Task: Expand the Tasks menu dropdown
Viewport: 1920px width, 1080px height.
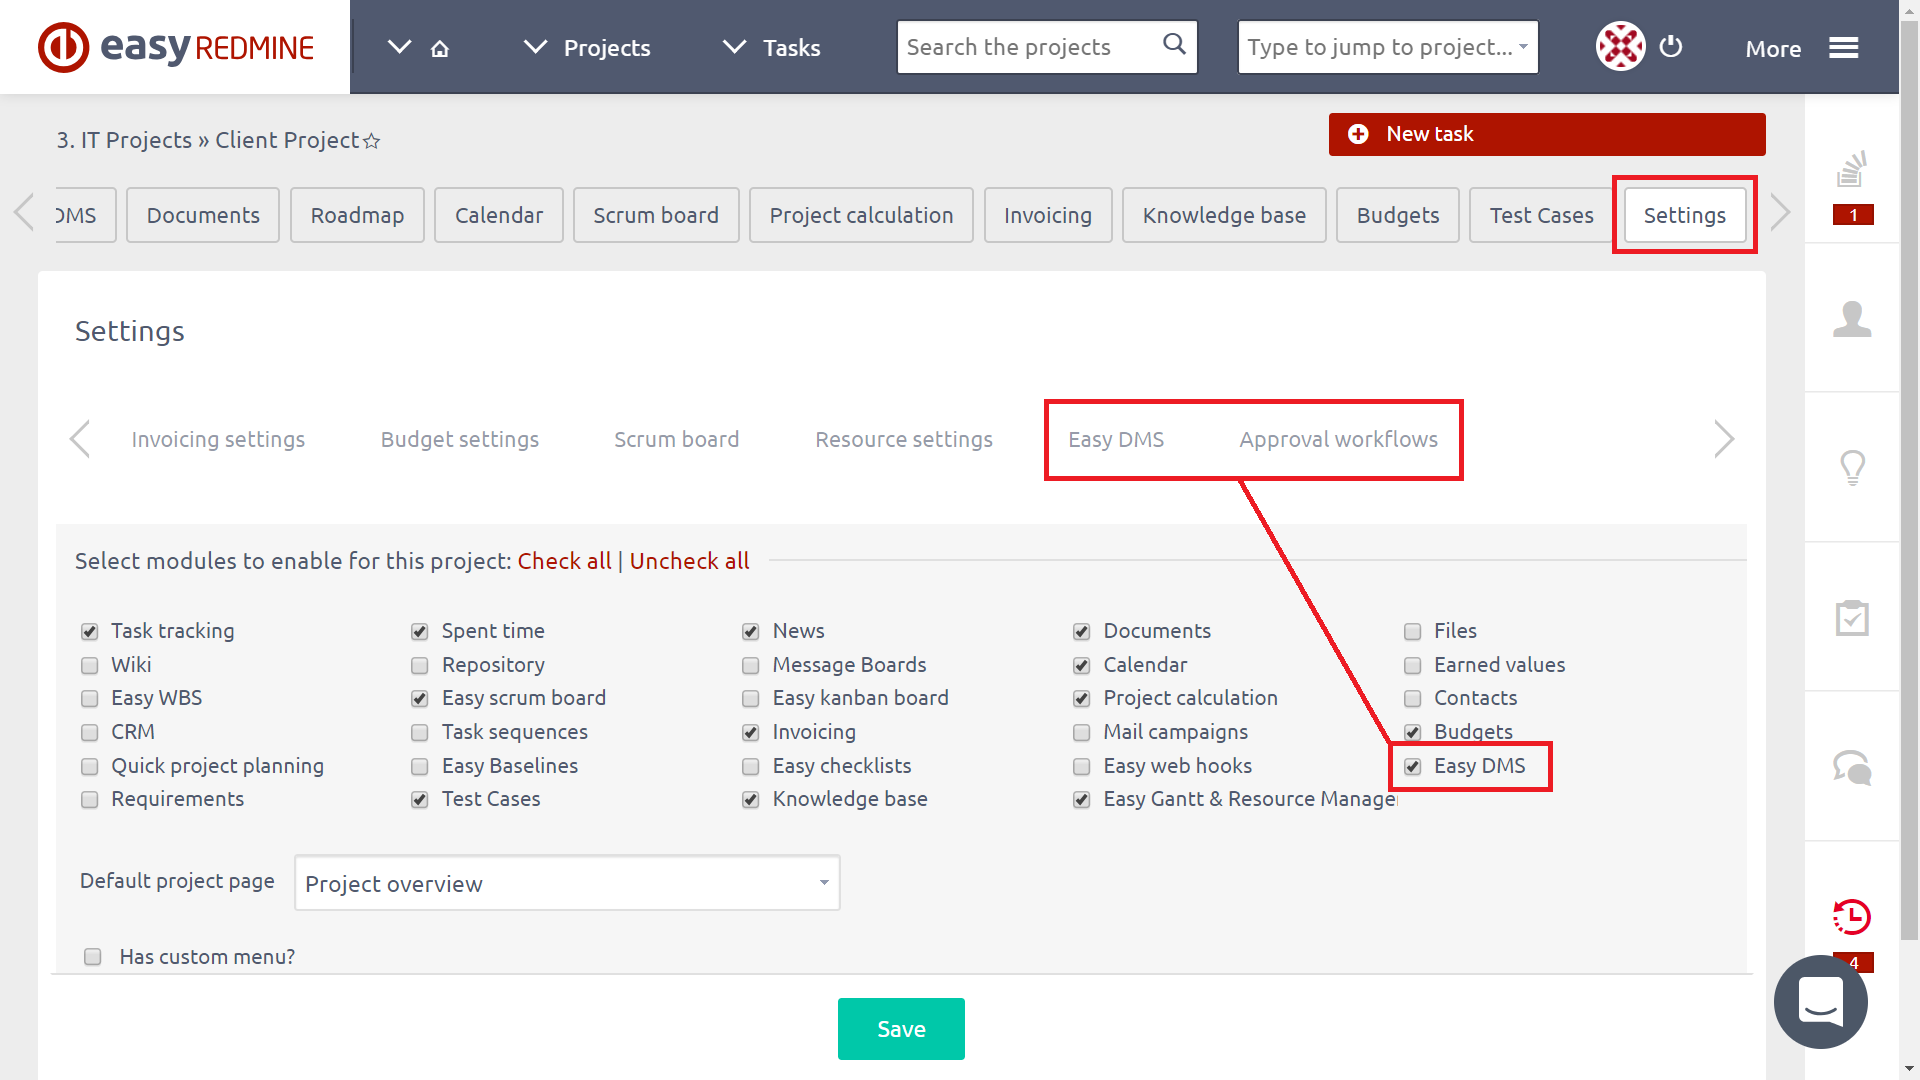Action: 735,47
